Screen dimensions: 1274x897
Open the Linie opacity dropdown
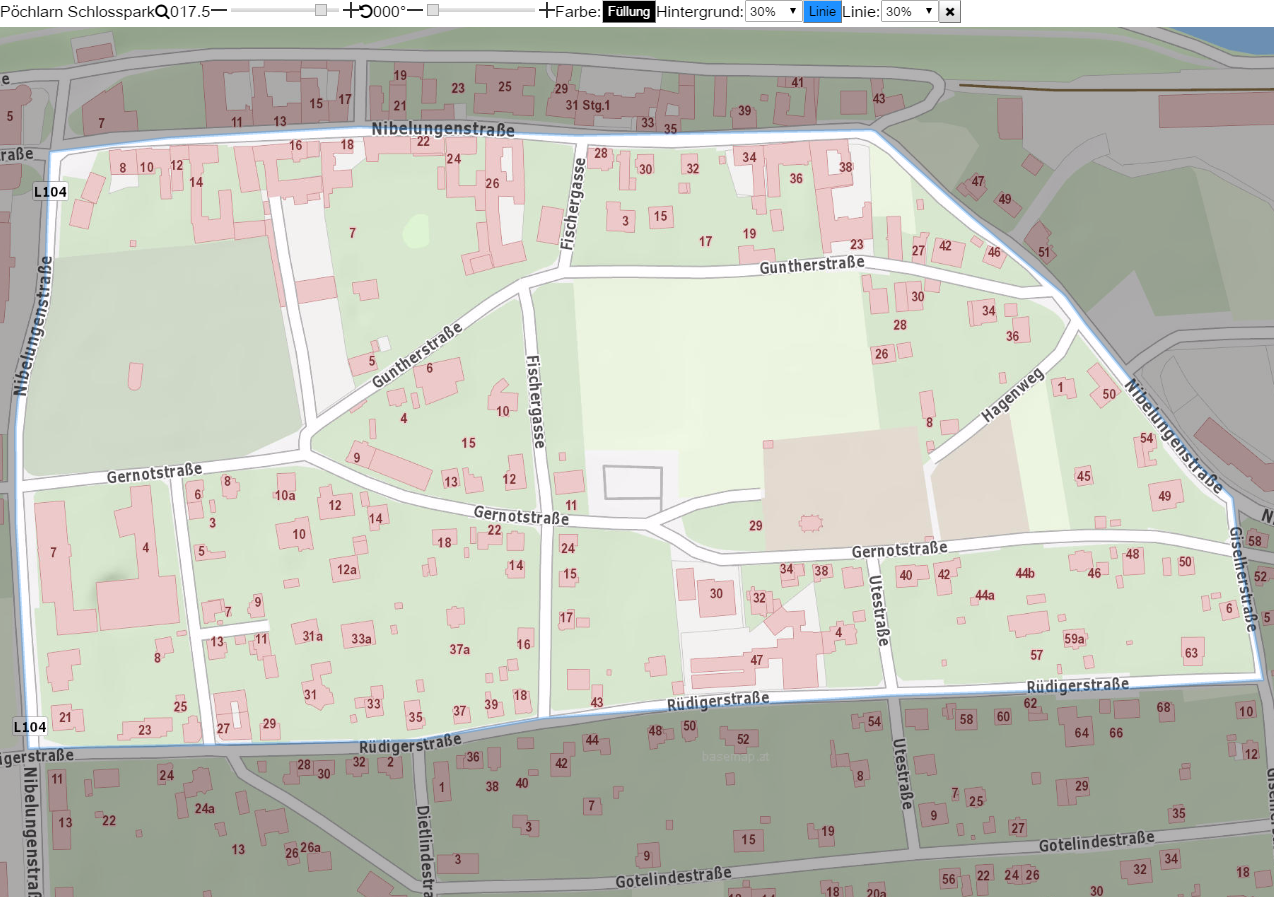tap(910, 12)
